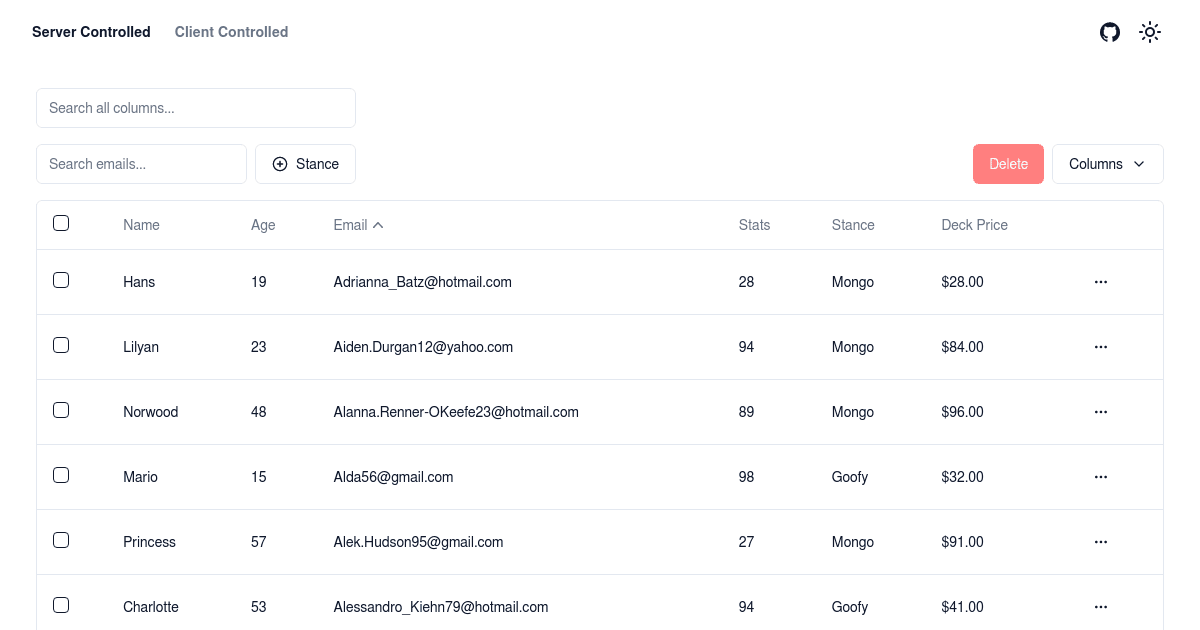Focus the Search all columns field

(x=196, y=108)
